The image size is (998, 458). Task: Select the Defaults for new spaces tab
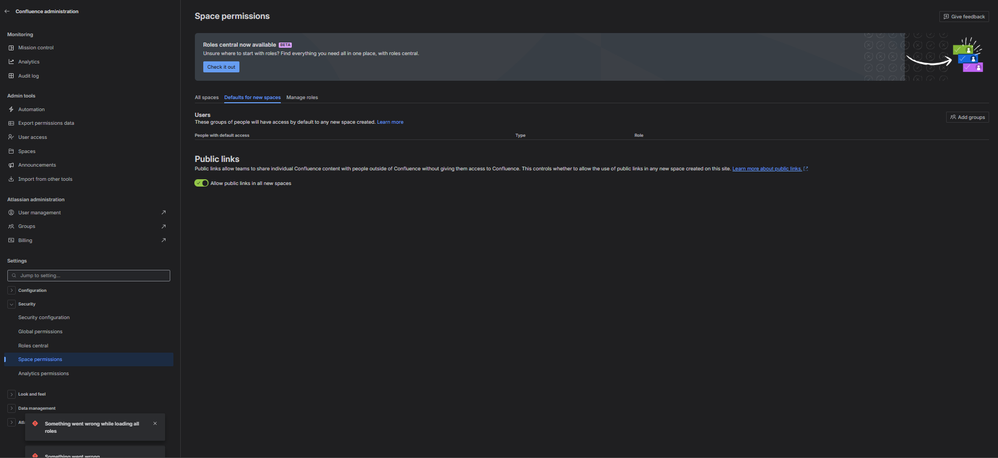pyautogui.click(x=252, y=97)
